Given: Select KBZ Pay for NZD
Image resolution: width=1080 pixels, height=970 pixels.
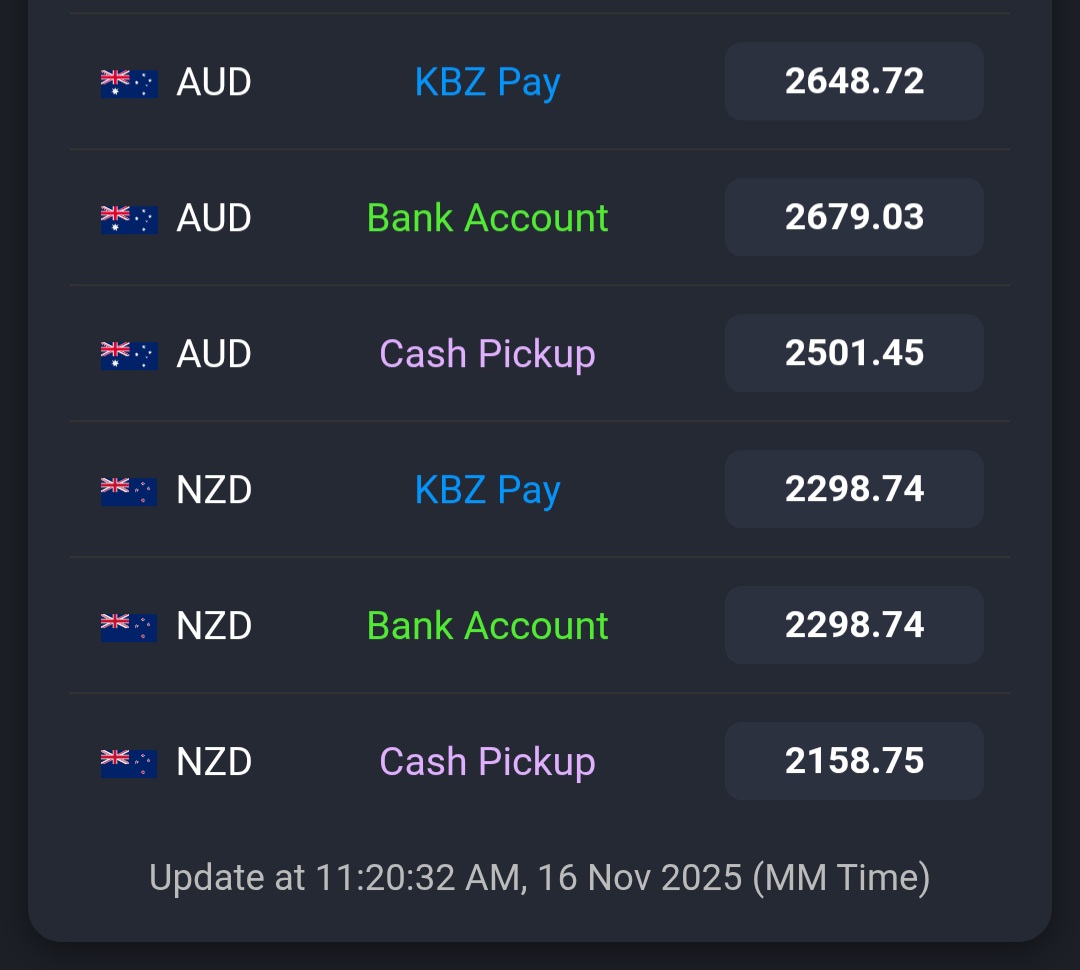Looking at the screenshot, I should coord(487,490).
